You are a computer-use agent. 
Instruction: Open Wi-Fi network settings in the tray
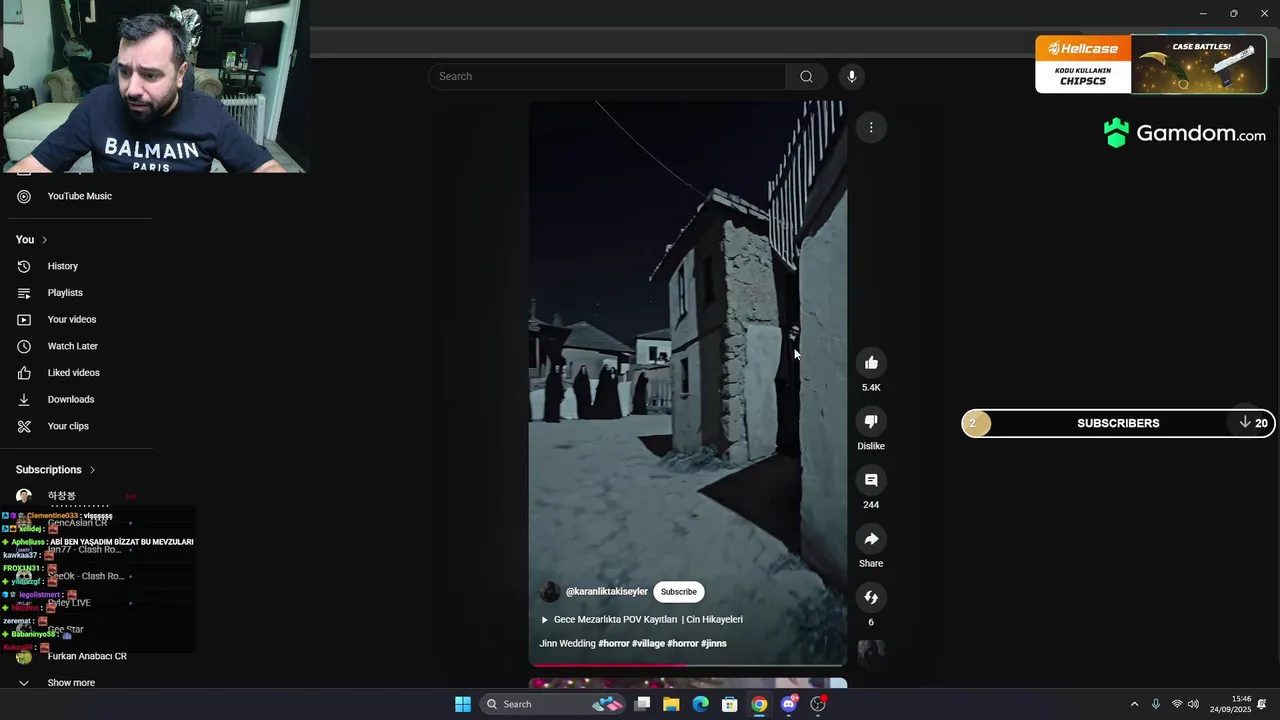pos(1177,704)
